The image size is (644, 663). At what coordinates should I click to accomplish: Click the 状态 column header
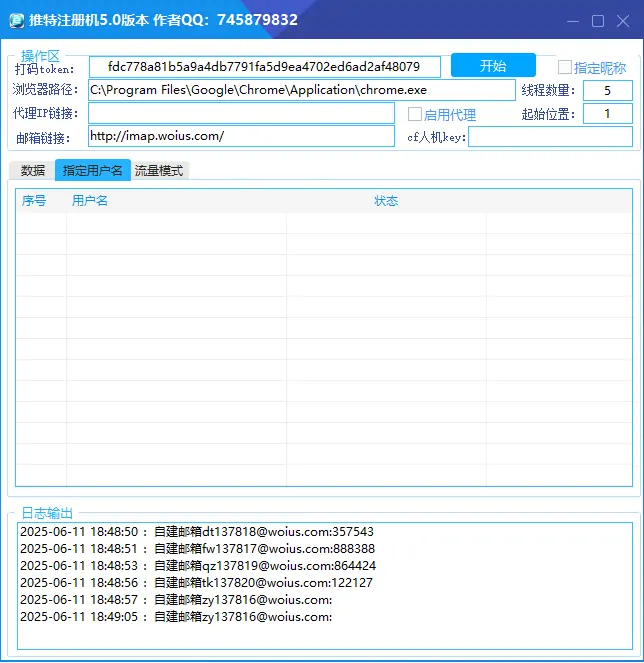386,200
